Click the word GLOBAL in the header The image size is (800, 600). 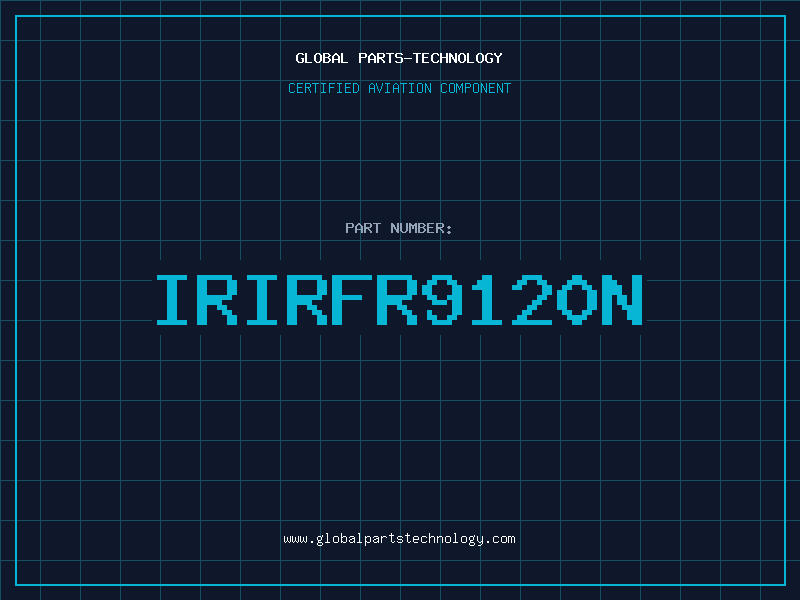321,58
